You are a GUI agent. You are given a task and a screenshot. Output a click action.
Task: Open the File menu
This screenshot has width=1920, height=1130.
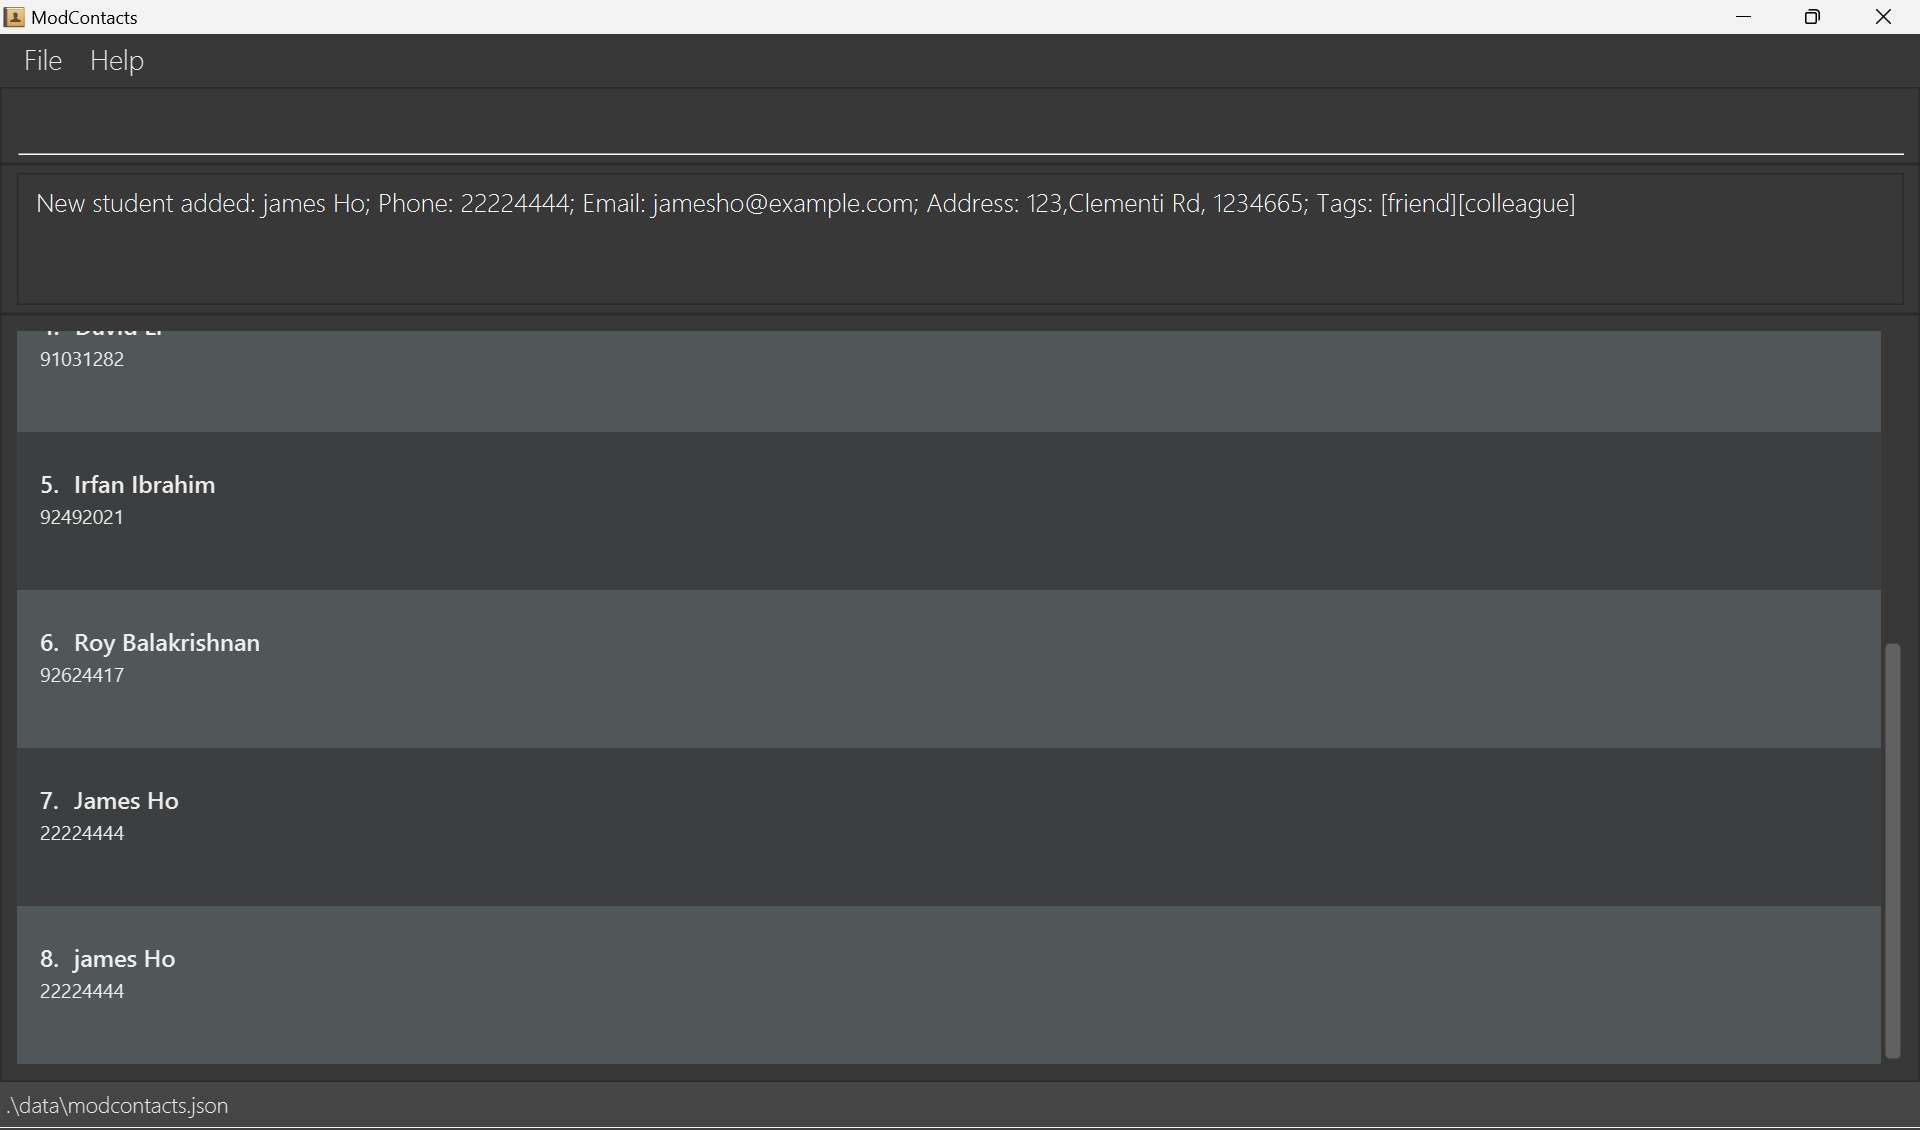[x=43, y=61]
